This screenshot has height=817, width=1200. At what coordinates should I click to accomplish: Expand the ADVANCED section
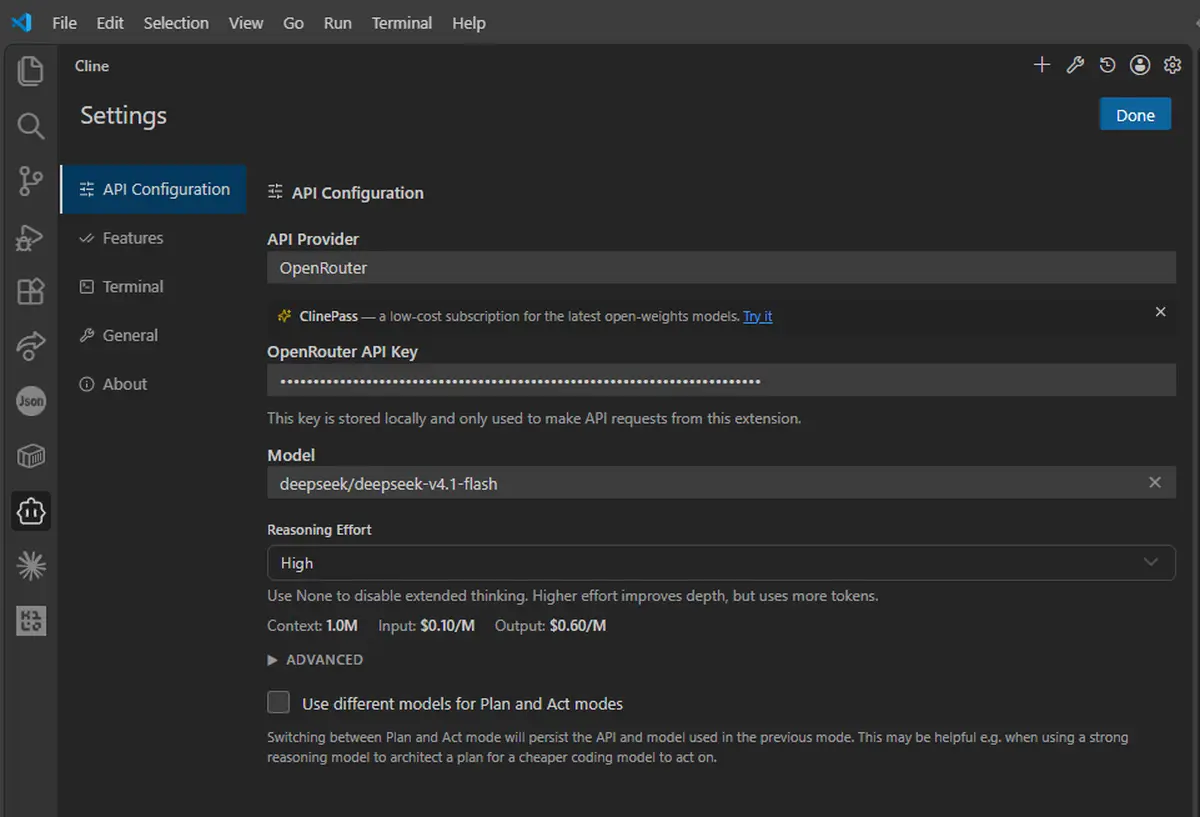pyautogui.click(x=315, y=660)
